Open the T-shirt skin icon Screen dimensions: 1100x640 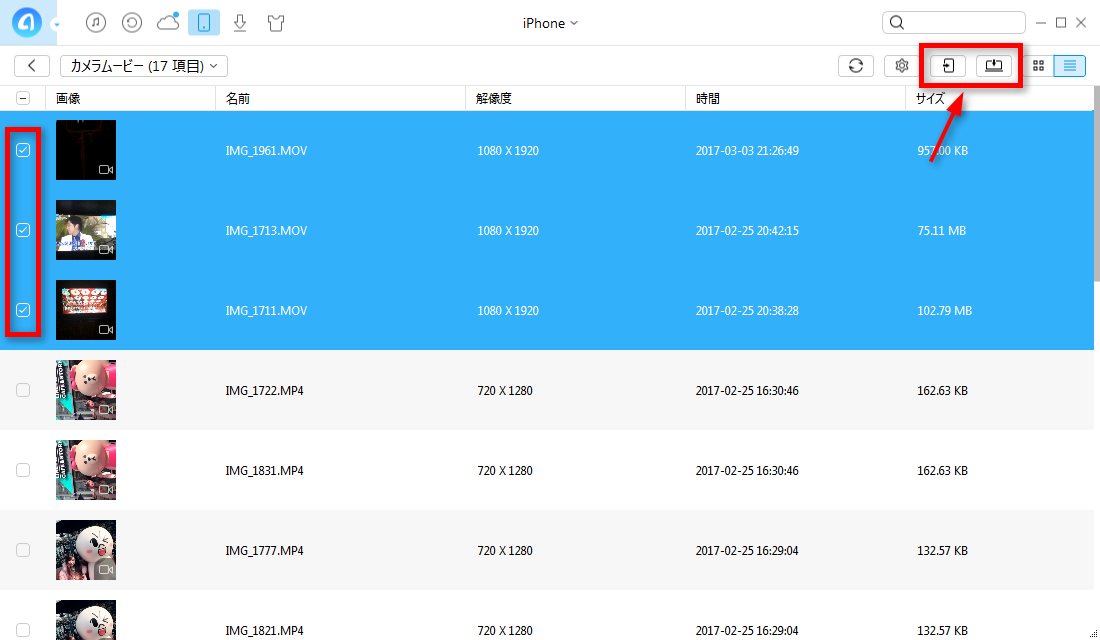tap(276, 23)
